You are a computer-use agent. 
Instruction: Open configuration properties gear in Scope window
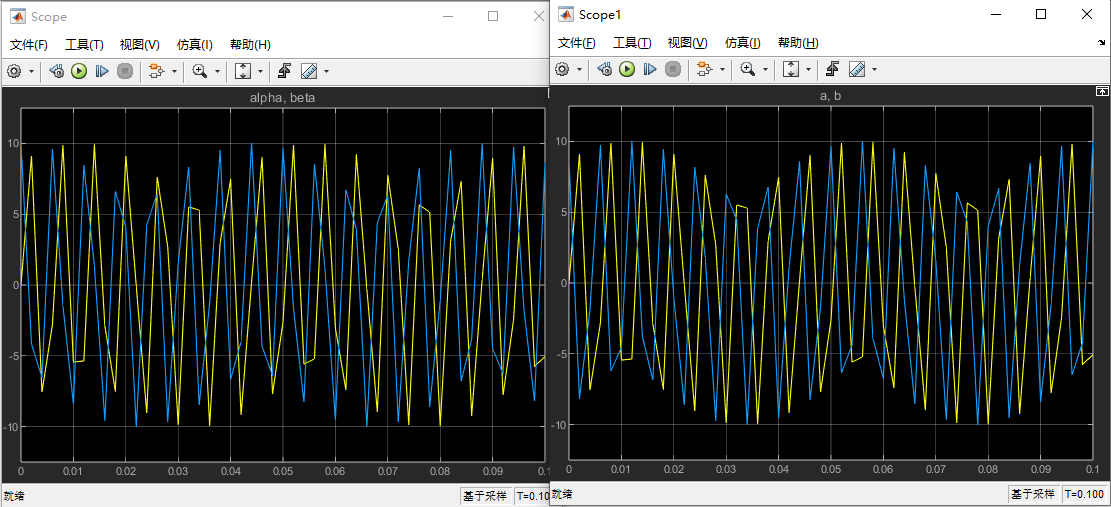coord(14,71)
